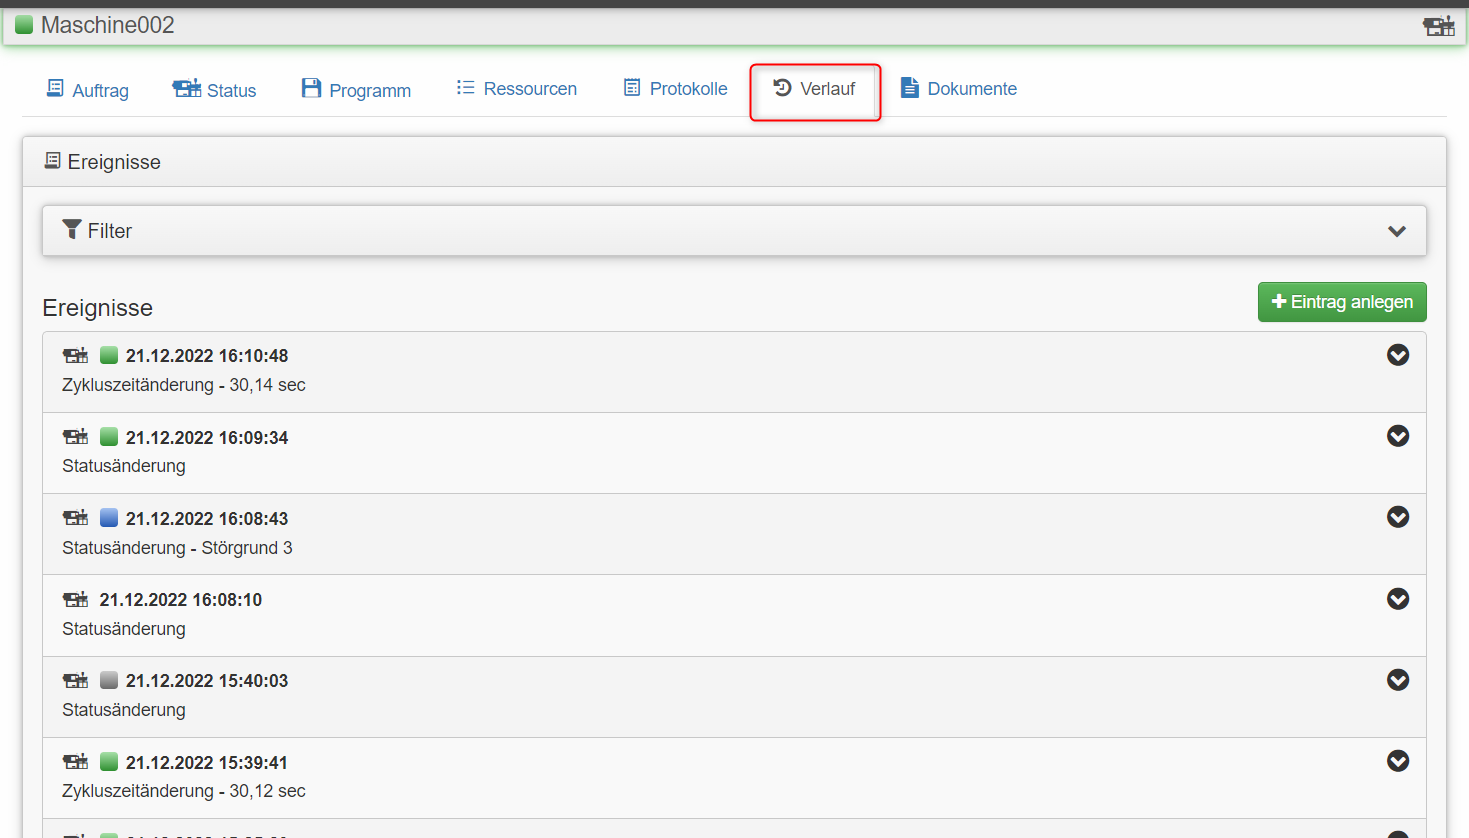
Task: Click the machine icon at top right
Action: pos(1438,26)
